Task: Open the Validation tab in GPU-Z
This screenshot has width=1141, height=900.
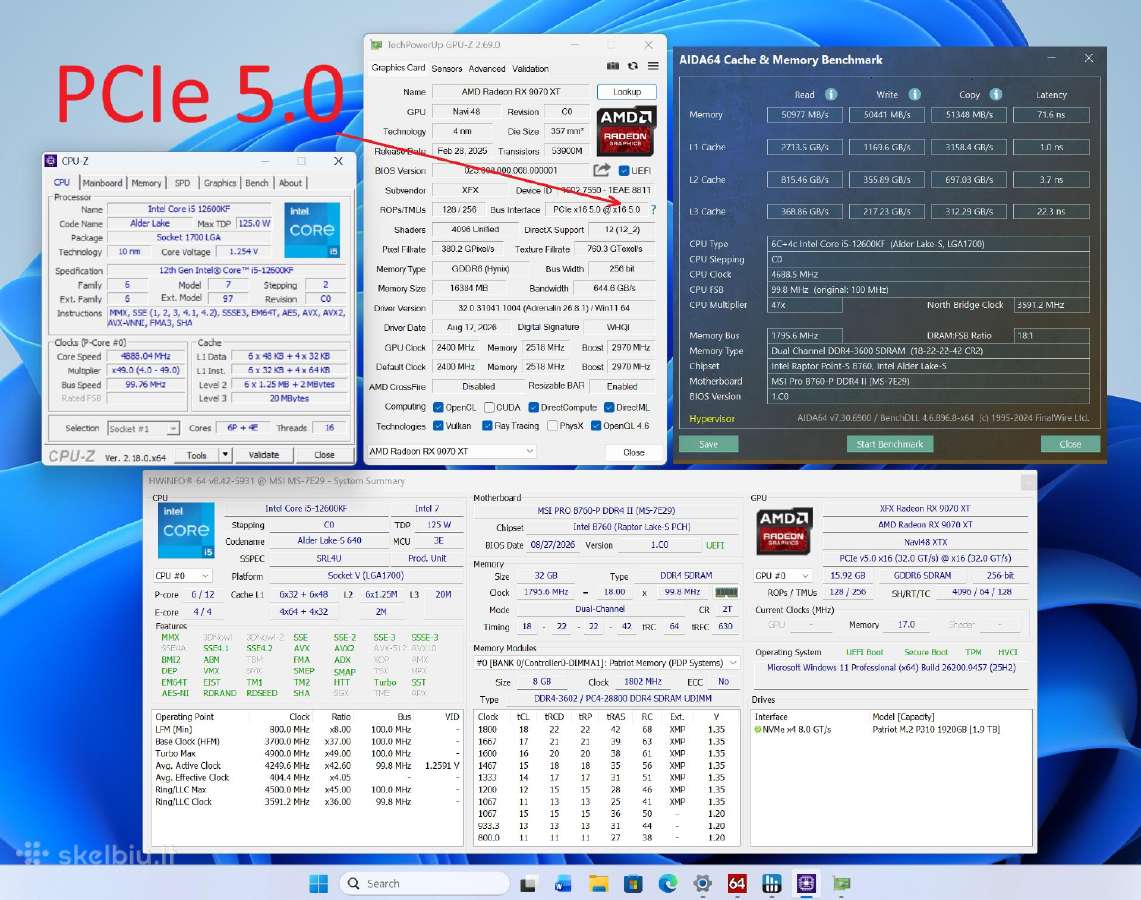Action: 530,68
